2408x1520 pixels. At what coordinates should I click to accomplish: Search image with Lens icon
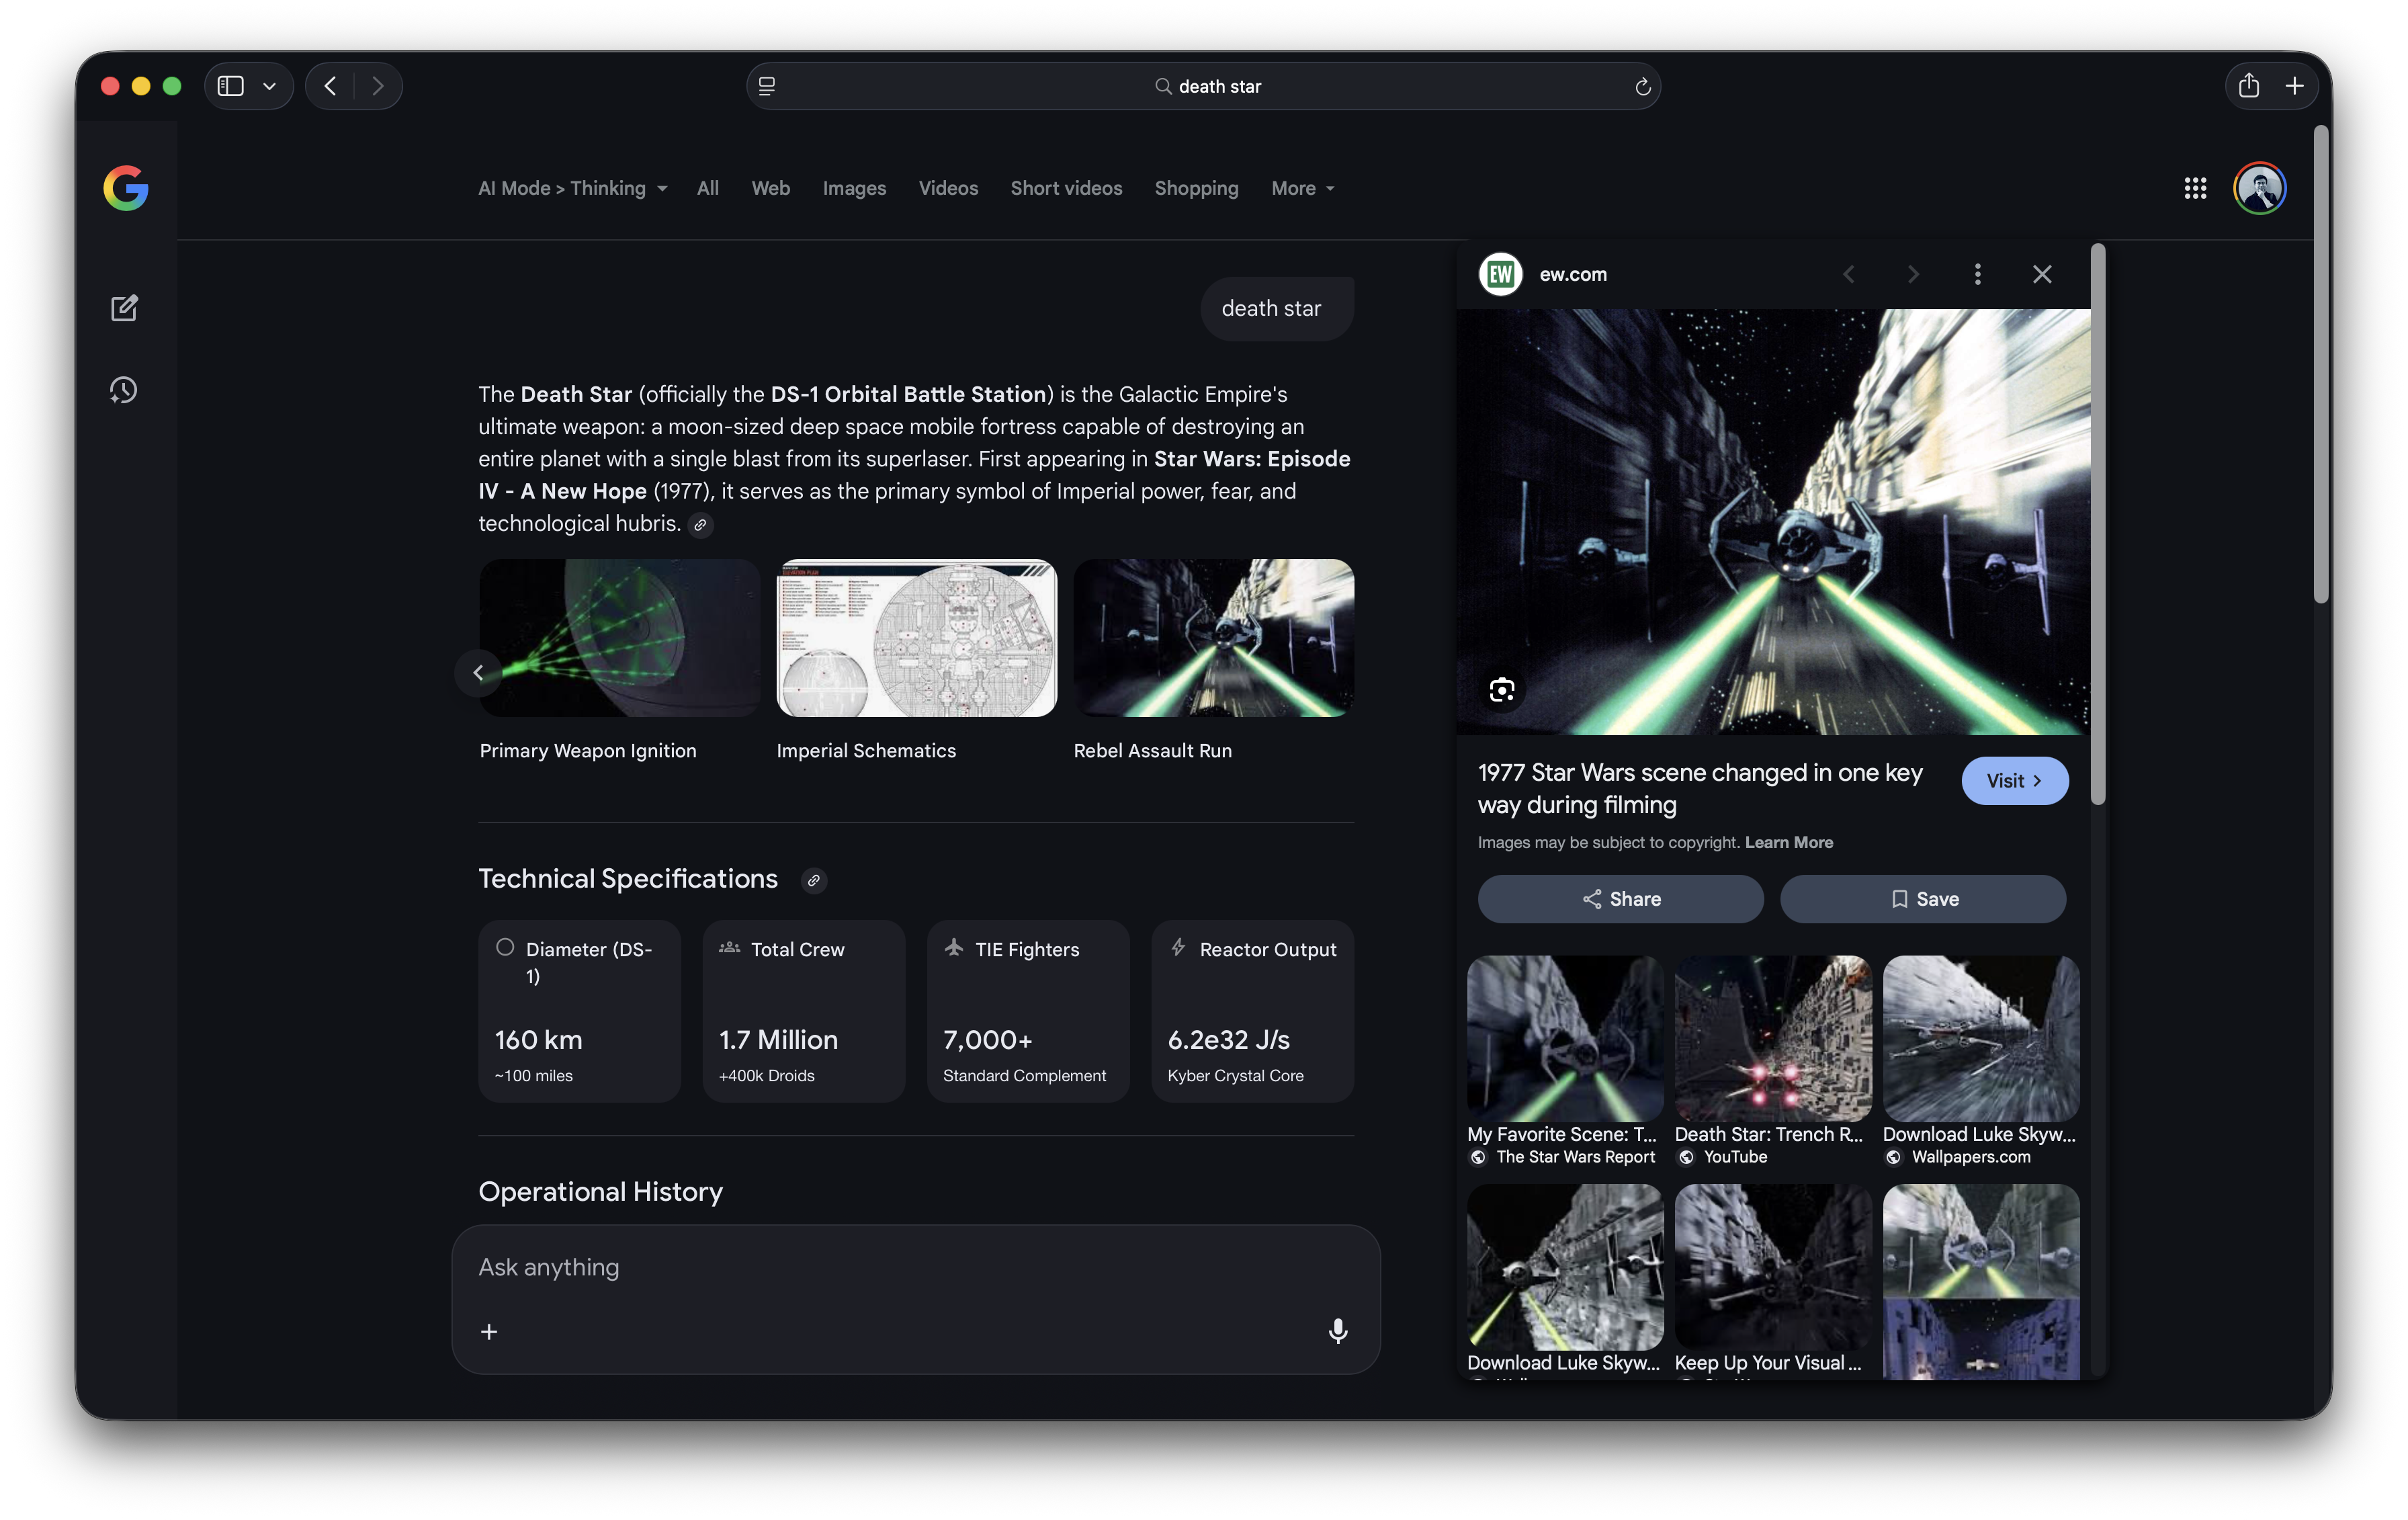(1501, 690)
